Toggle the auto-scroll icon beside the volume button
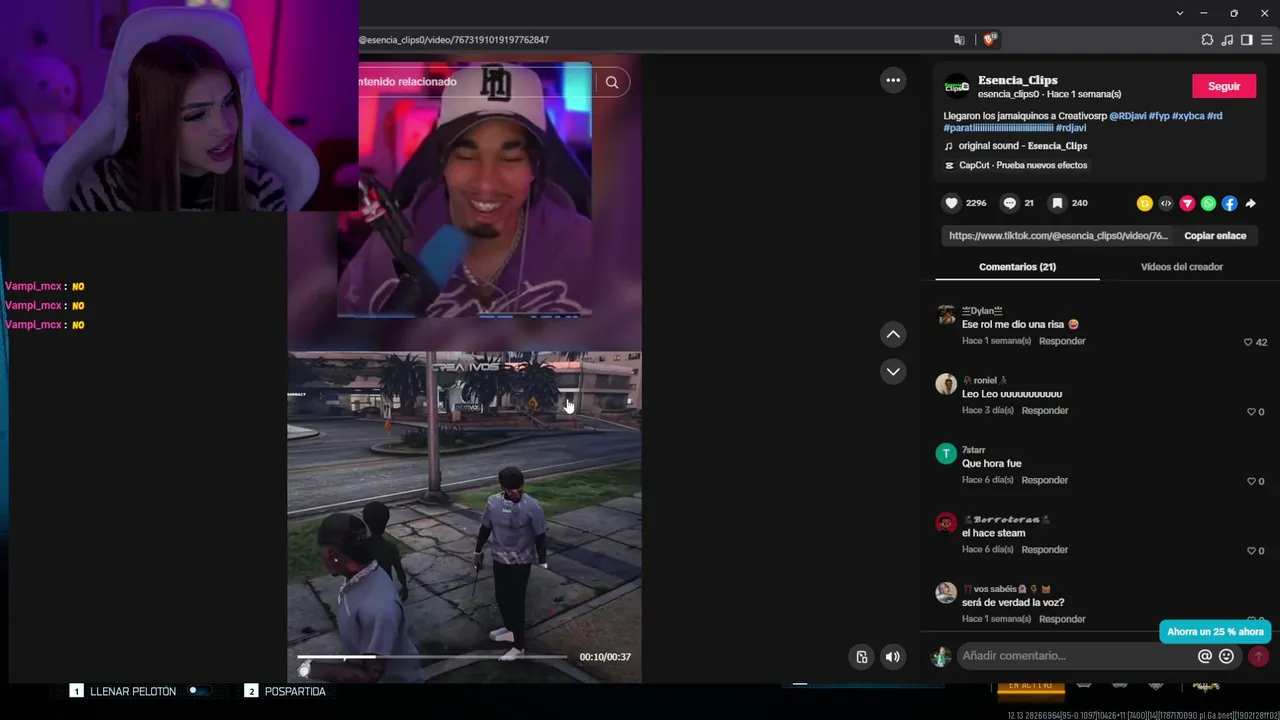1280x720 pixels. click(862, 657)
